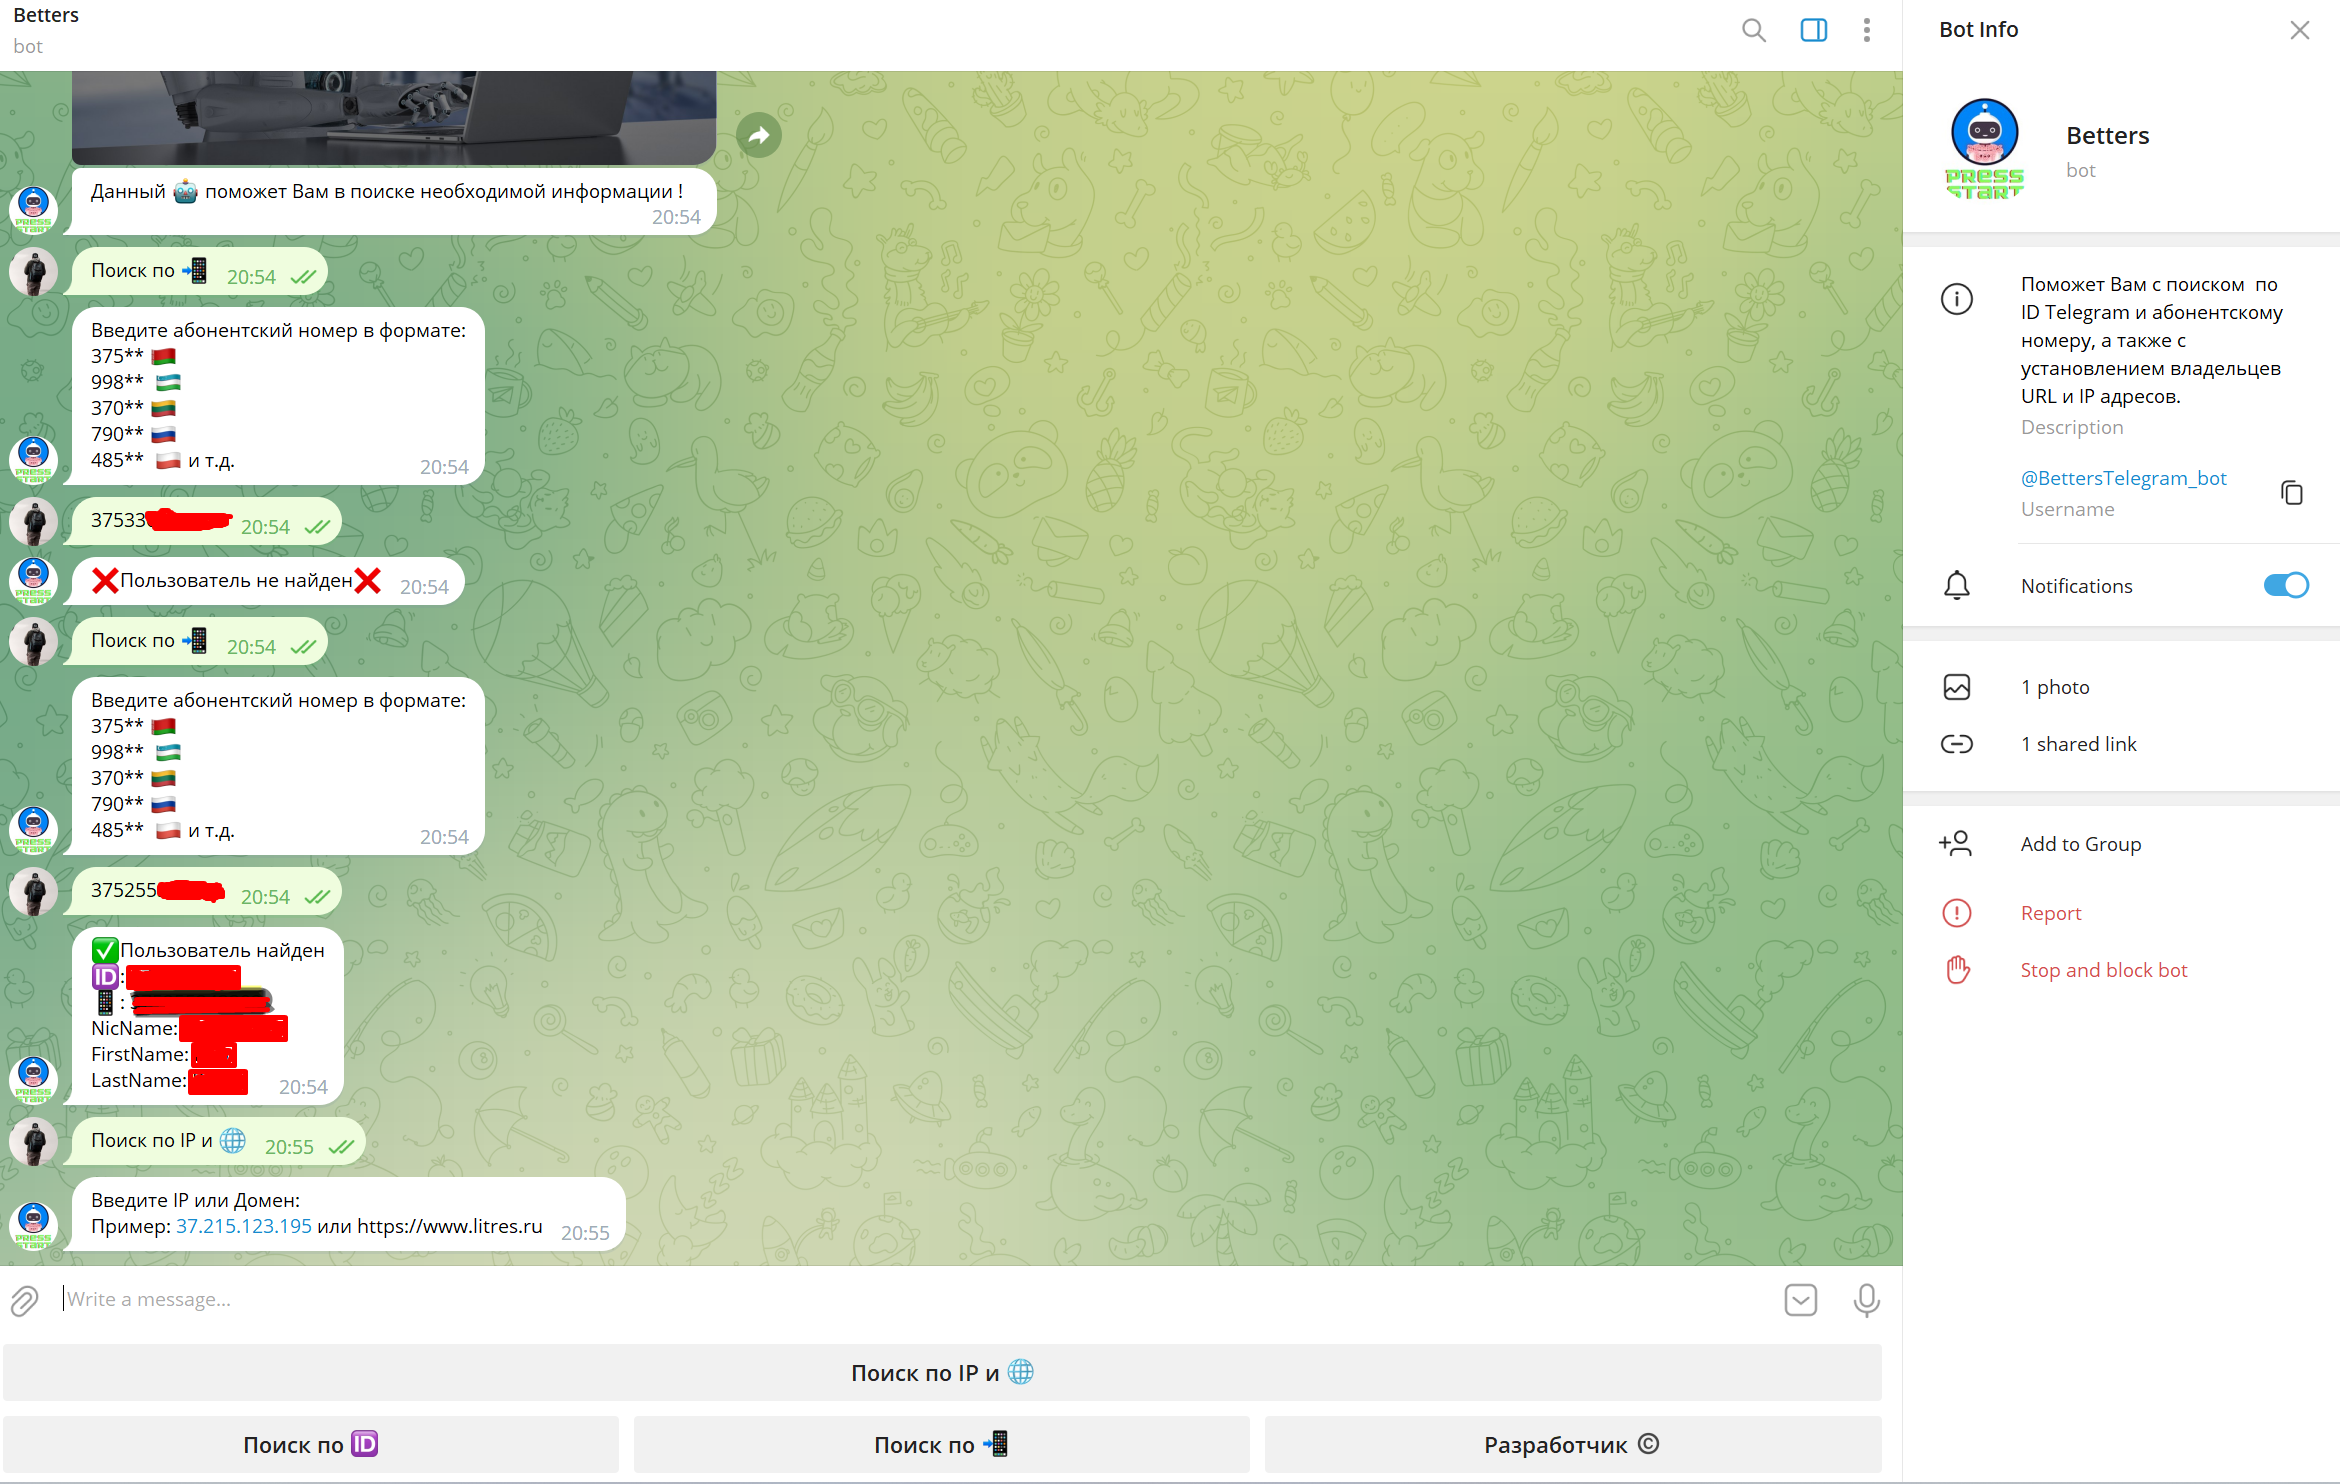Screen dimensions: 2340x1484
Task: Hide the bot keyboard icon
Action: [x=1800, y=1300]
